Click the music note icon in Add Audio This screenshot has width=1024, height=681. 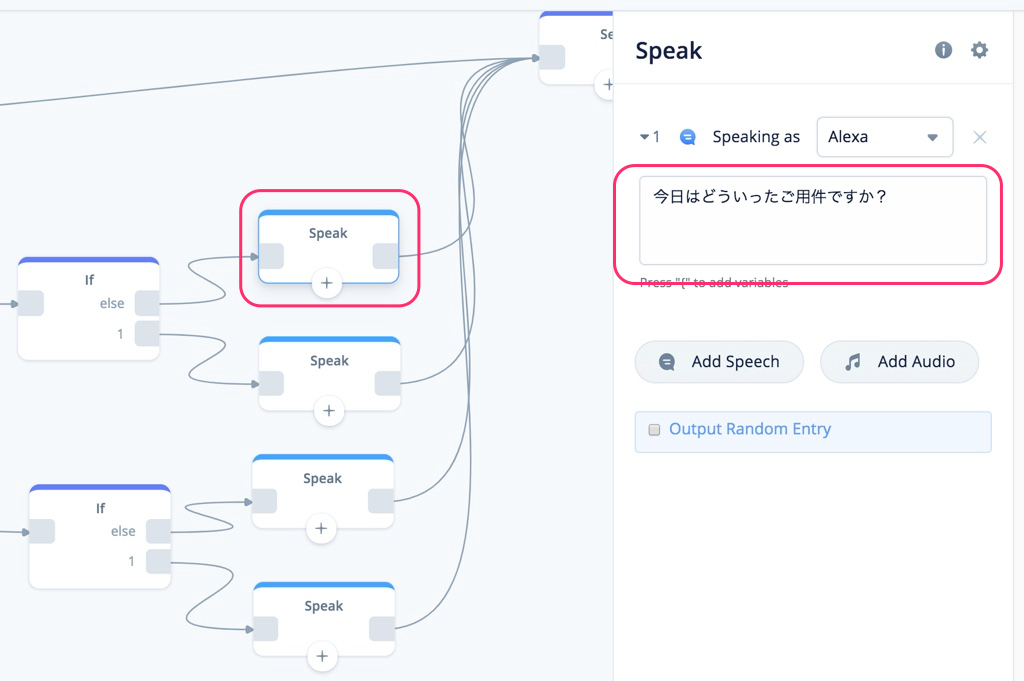[x=852, y=362]
